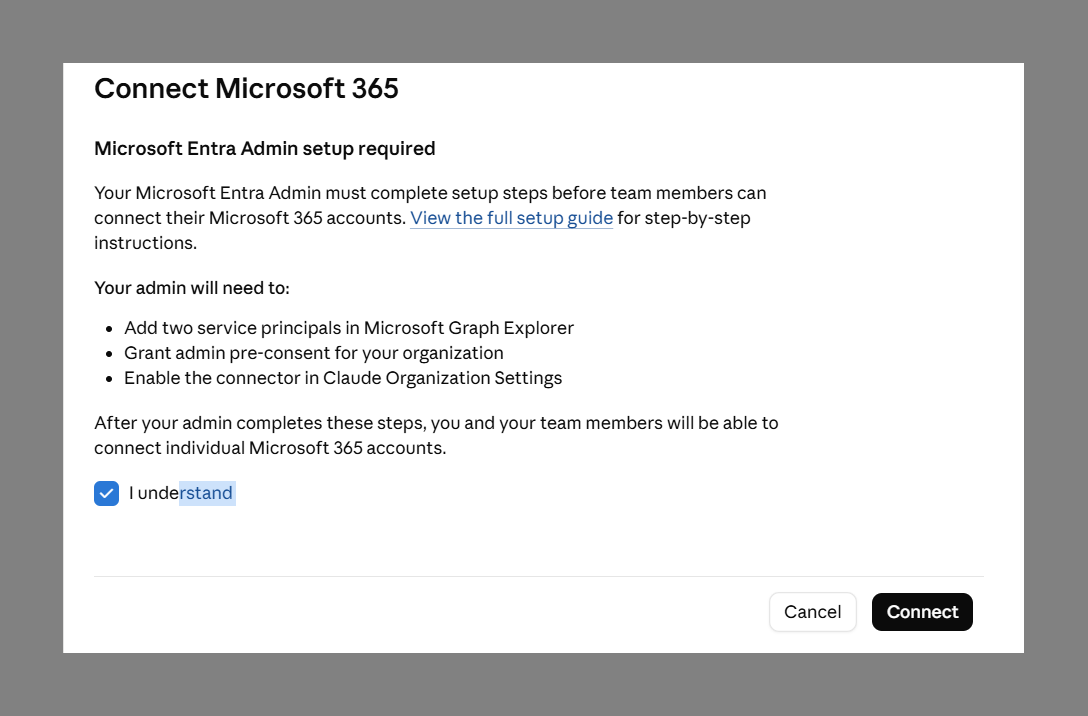Click the "I understand" label text
The width and height of the screenshot is (1088, 716).
click(x=181, y=493)
